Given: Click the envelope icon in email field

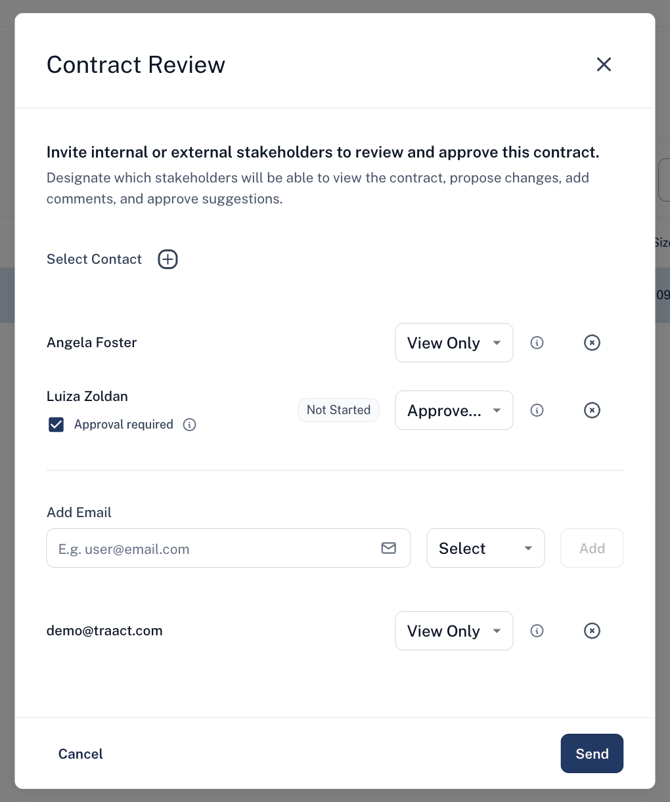Looking at the screenshot, I should click(x=389, y=548).
